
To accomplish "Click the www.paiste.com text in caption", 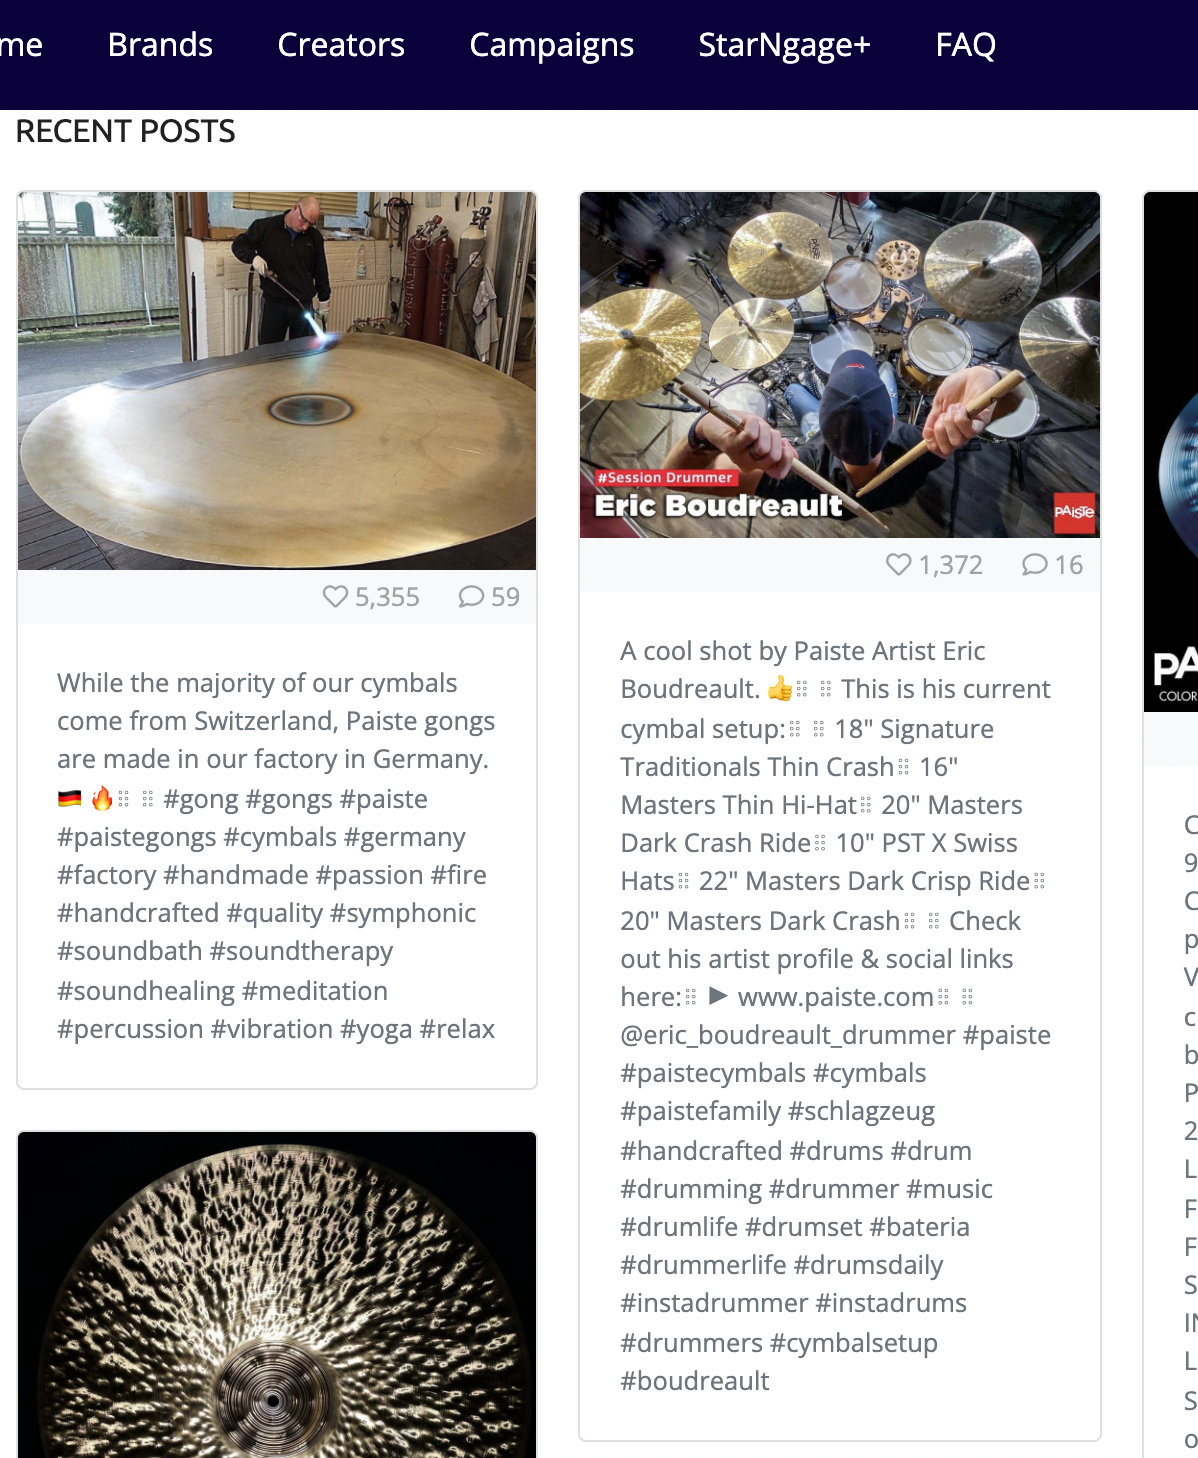I will 836,997.
